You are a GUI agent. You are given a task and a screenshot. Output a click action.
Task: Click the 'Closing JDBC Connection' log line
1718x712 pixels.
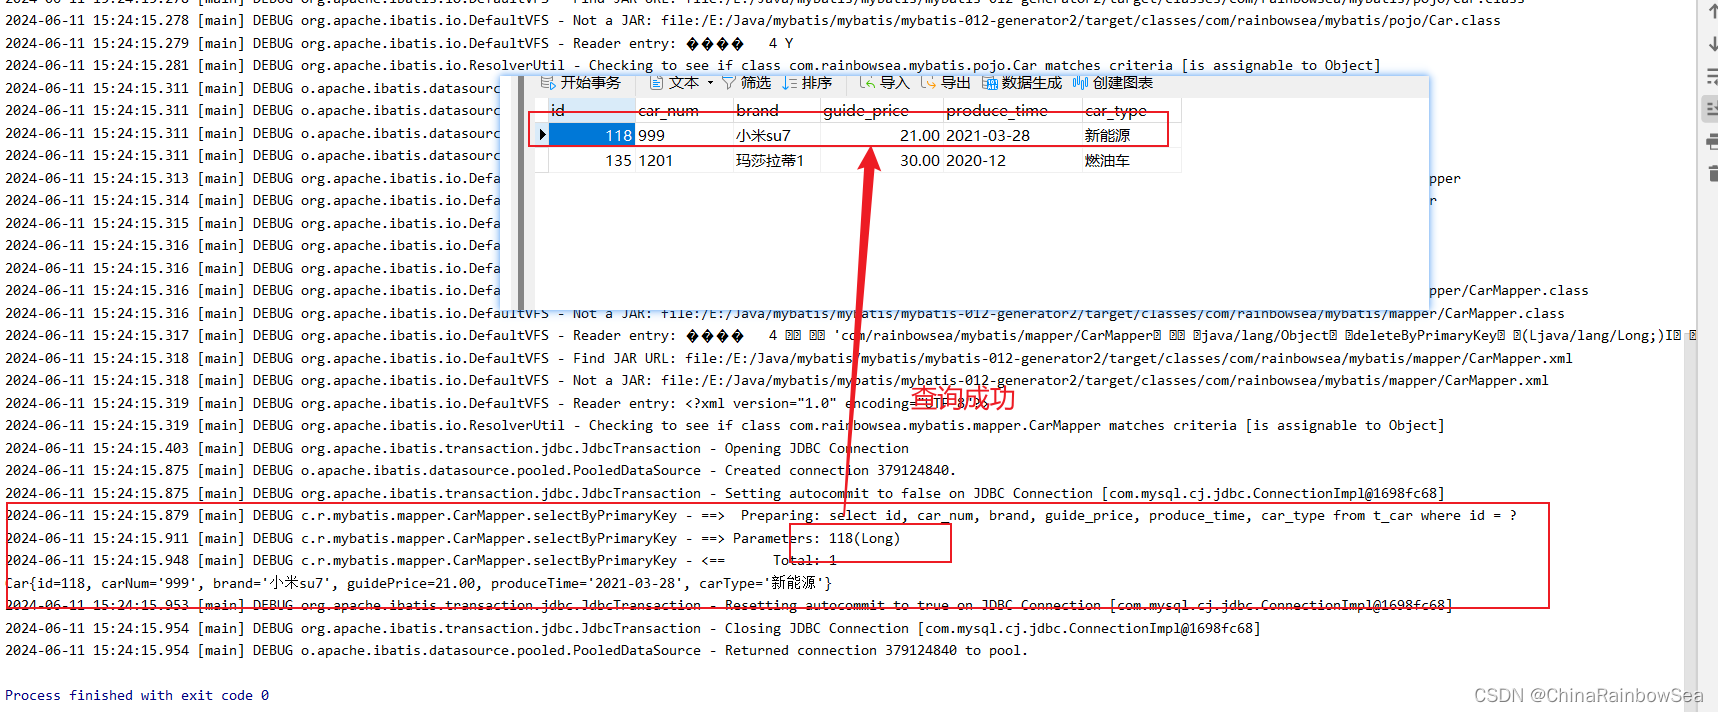(x=633, y=628)
